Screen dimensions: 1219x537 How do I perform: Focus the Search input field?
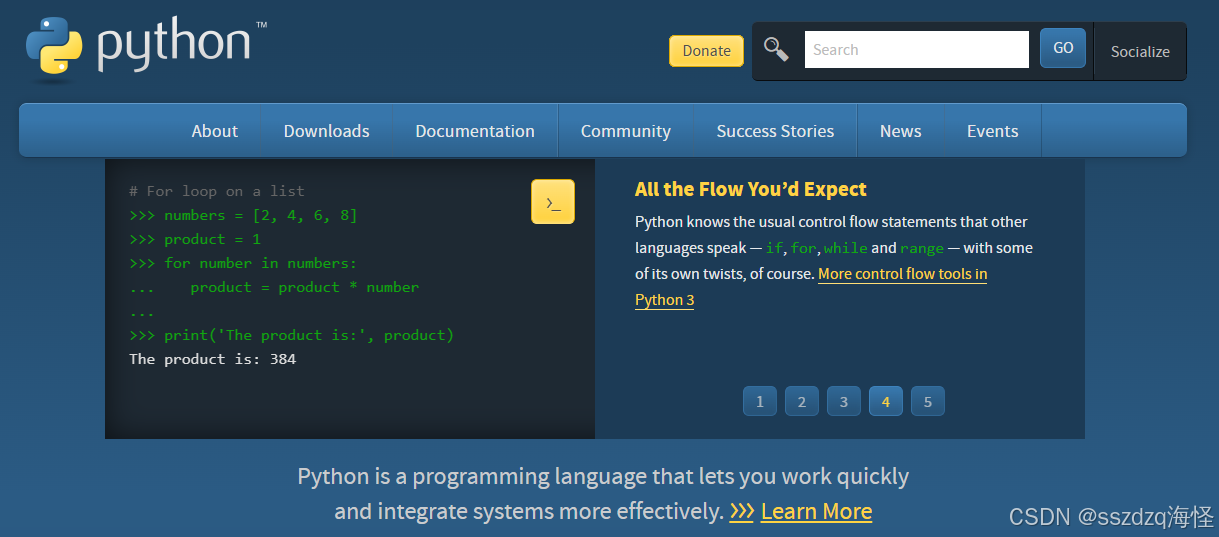click(916, 49)
